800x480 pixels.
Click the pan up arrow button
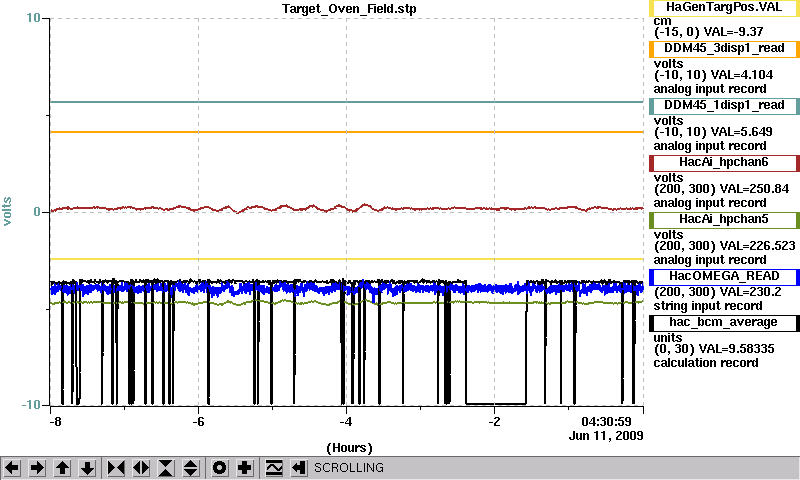pyautogui.click(x=62, y=467)
